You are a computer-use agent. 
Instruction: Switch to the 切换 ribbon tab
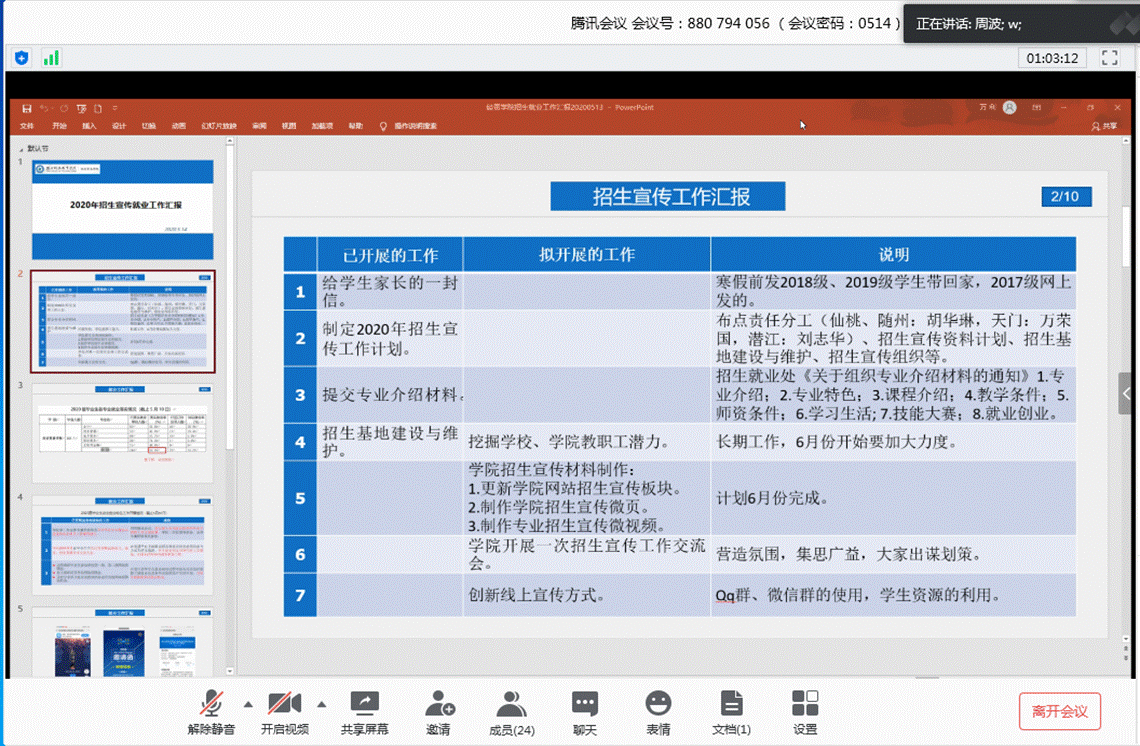[149, 126]
